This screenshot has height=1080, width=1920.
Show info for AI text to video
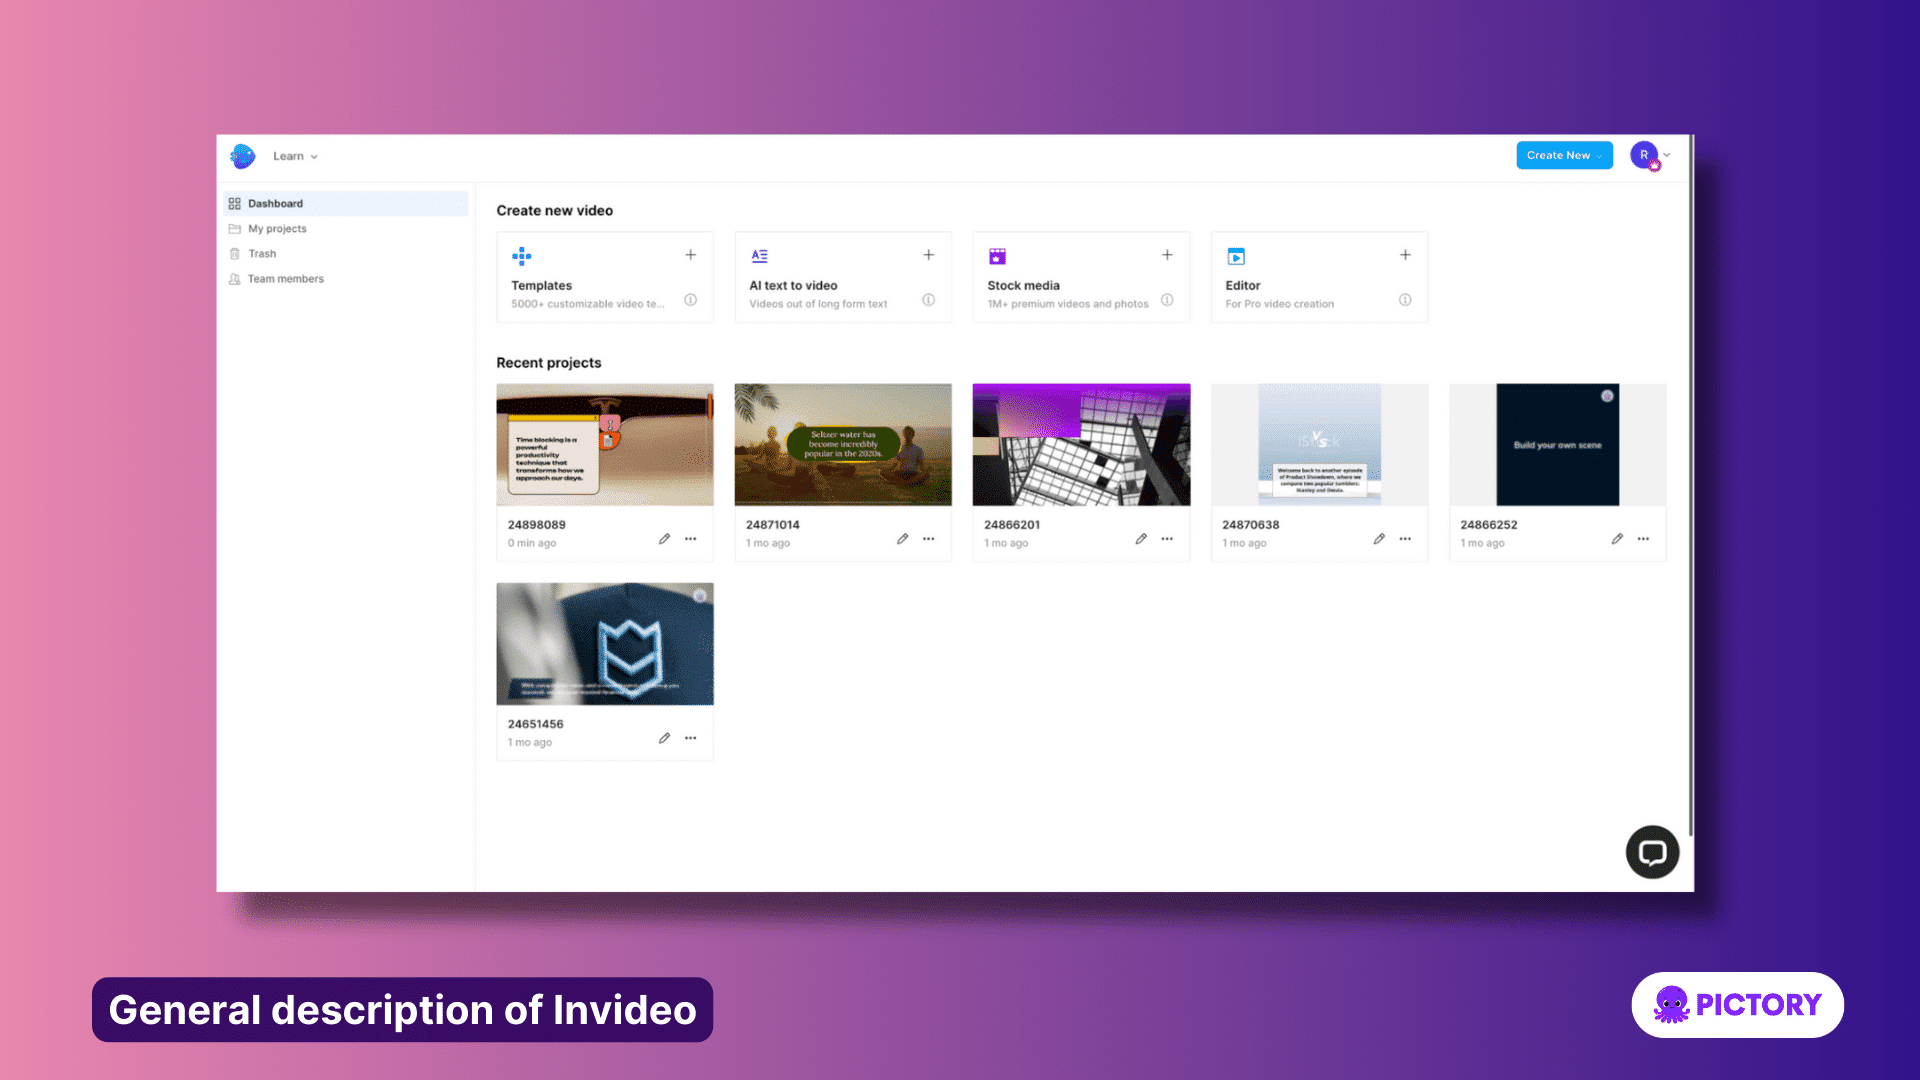(928, 300)
